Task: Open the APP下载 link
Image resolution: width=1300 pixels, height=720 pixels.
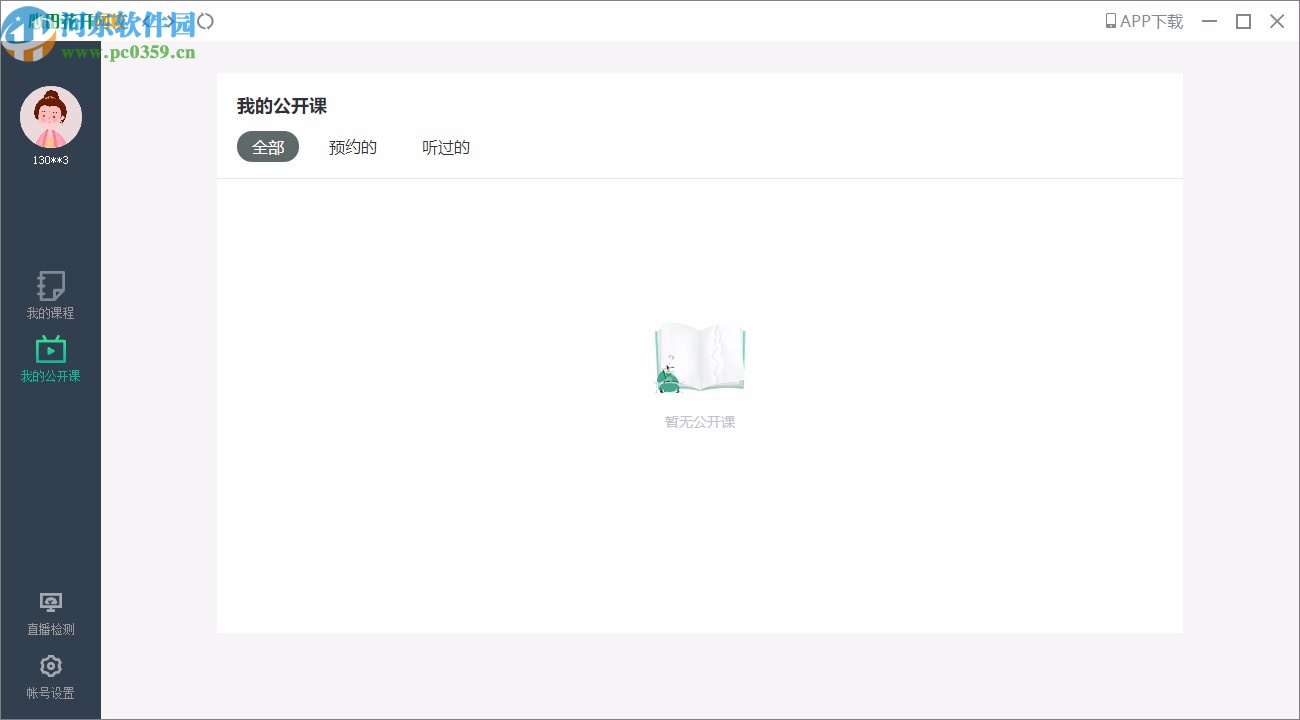Action: 1150,20
